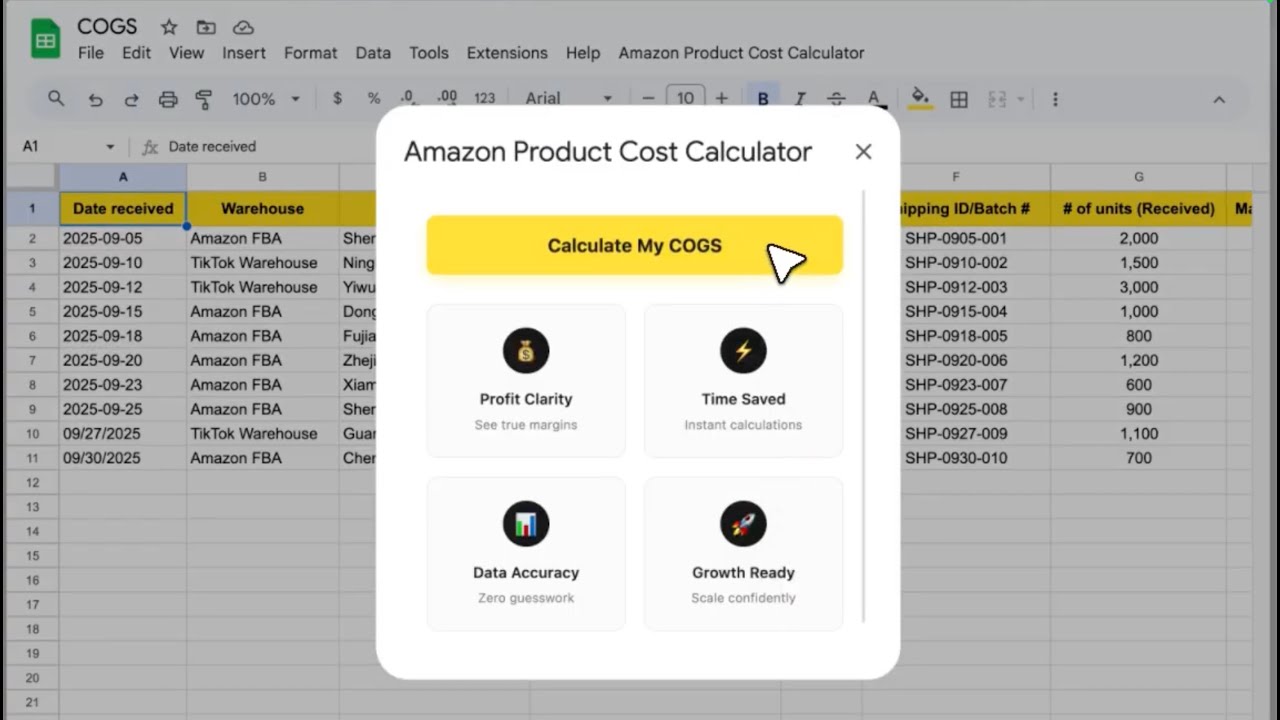Image resolution: width=1280 pixels, height=720 pixels.
Task: Click the Growth Ready rocket icon
Action: (743, 524)
